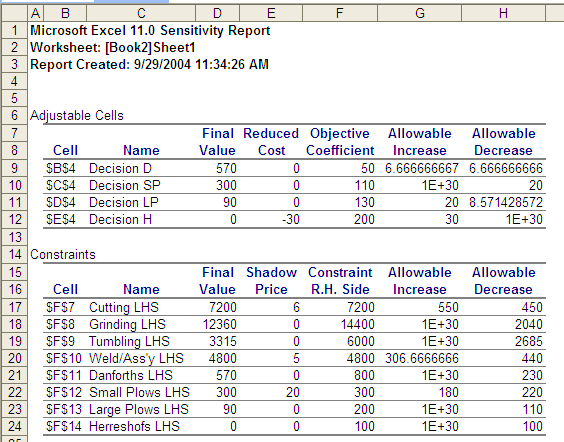
Task: Click the '$F$14' cell reference
Action: click(64, 426)
